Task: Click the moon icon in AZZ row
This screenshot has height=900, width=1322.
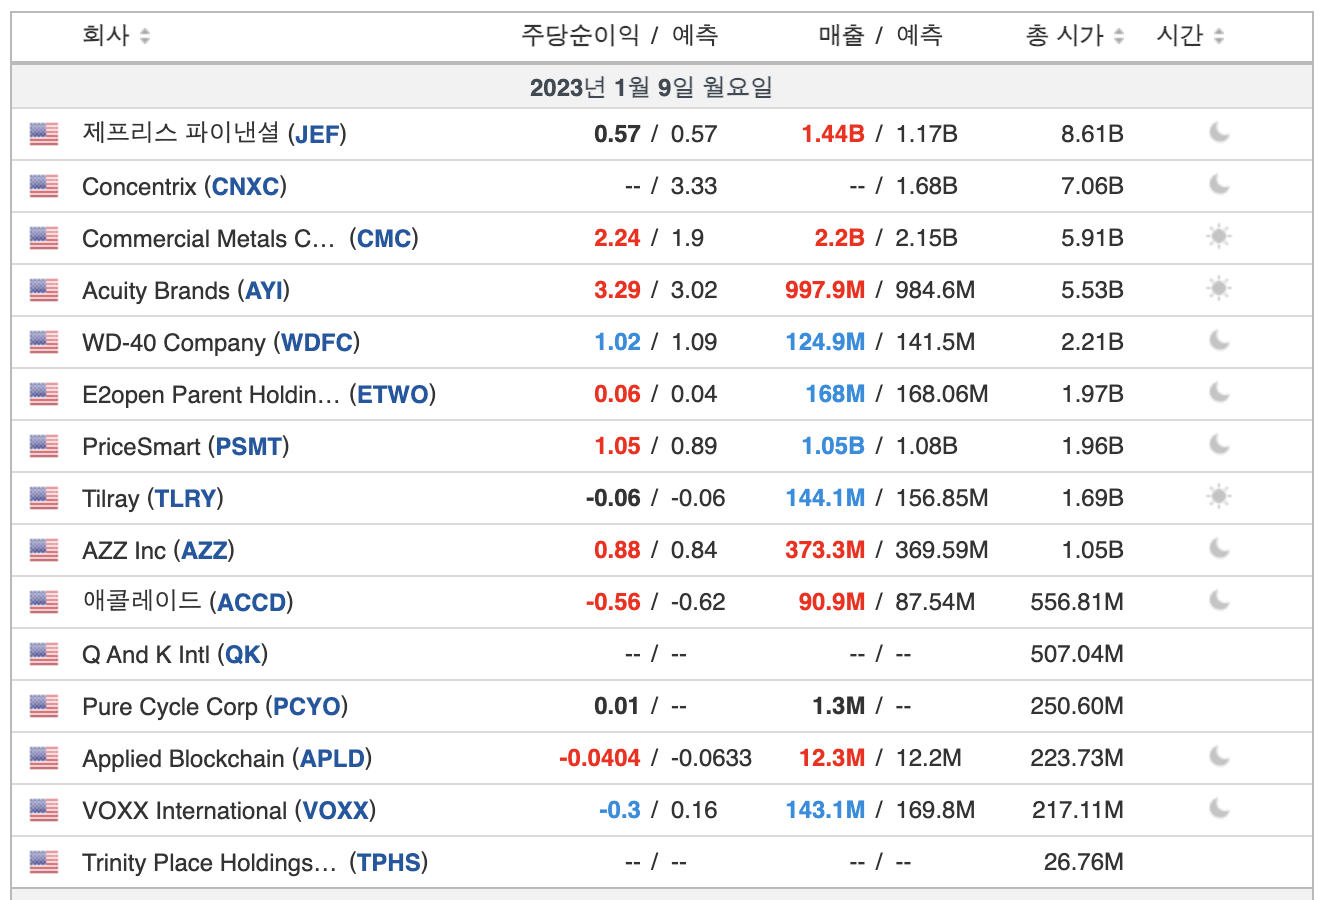Action: coord(1219,548)
